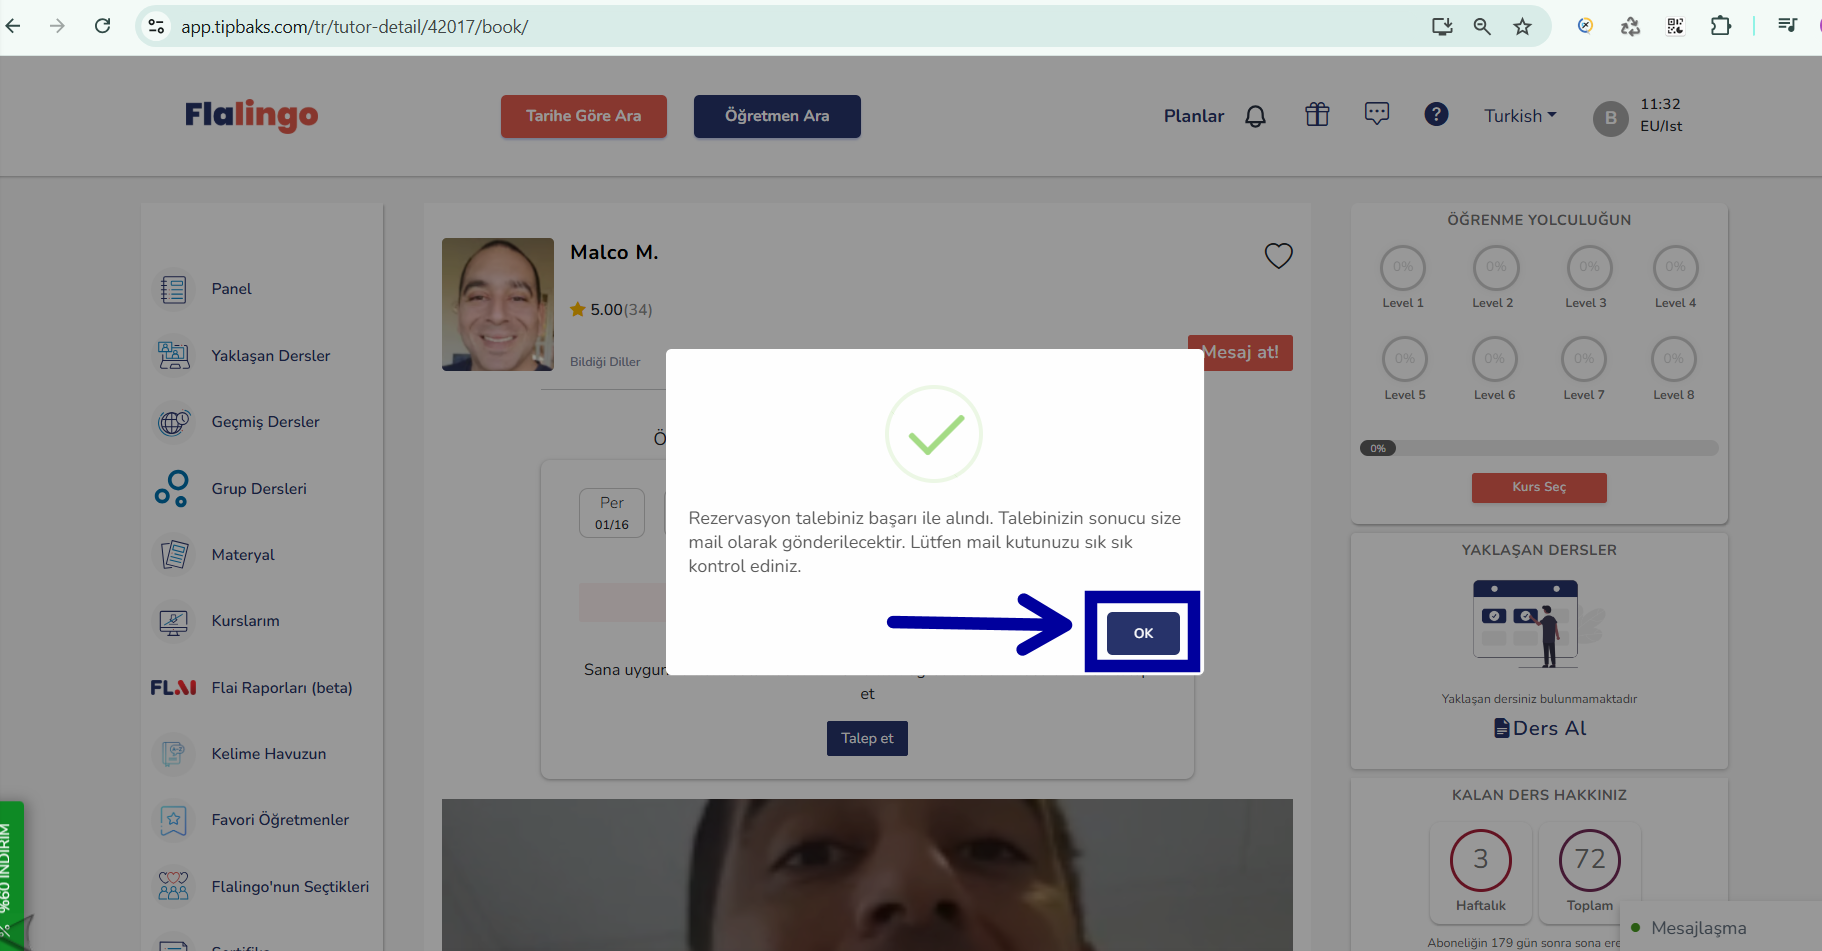Open Yaklaşan Dersler from sidebar
This screenshot has height=951, width=1822.
pyautogui.click(x=270, y=356)
